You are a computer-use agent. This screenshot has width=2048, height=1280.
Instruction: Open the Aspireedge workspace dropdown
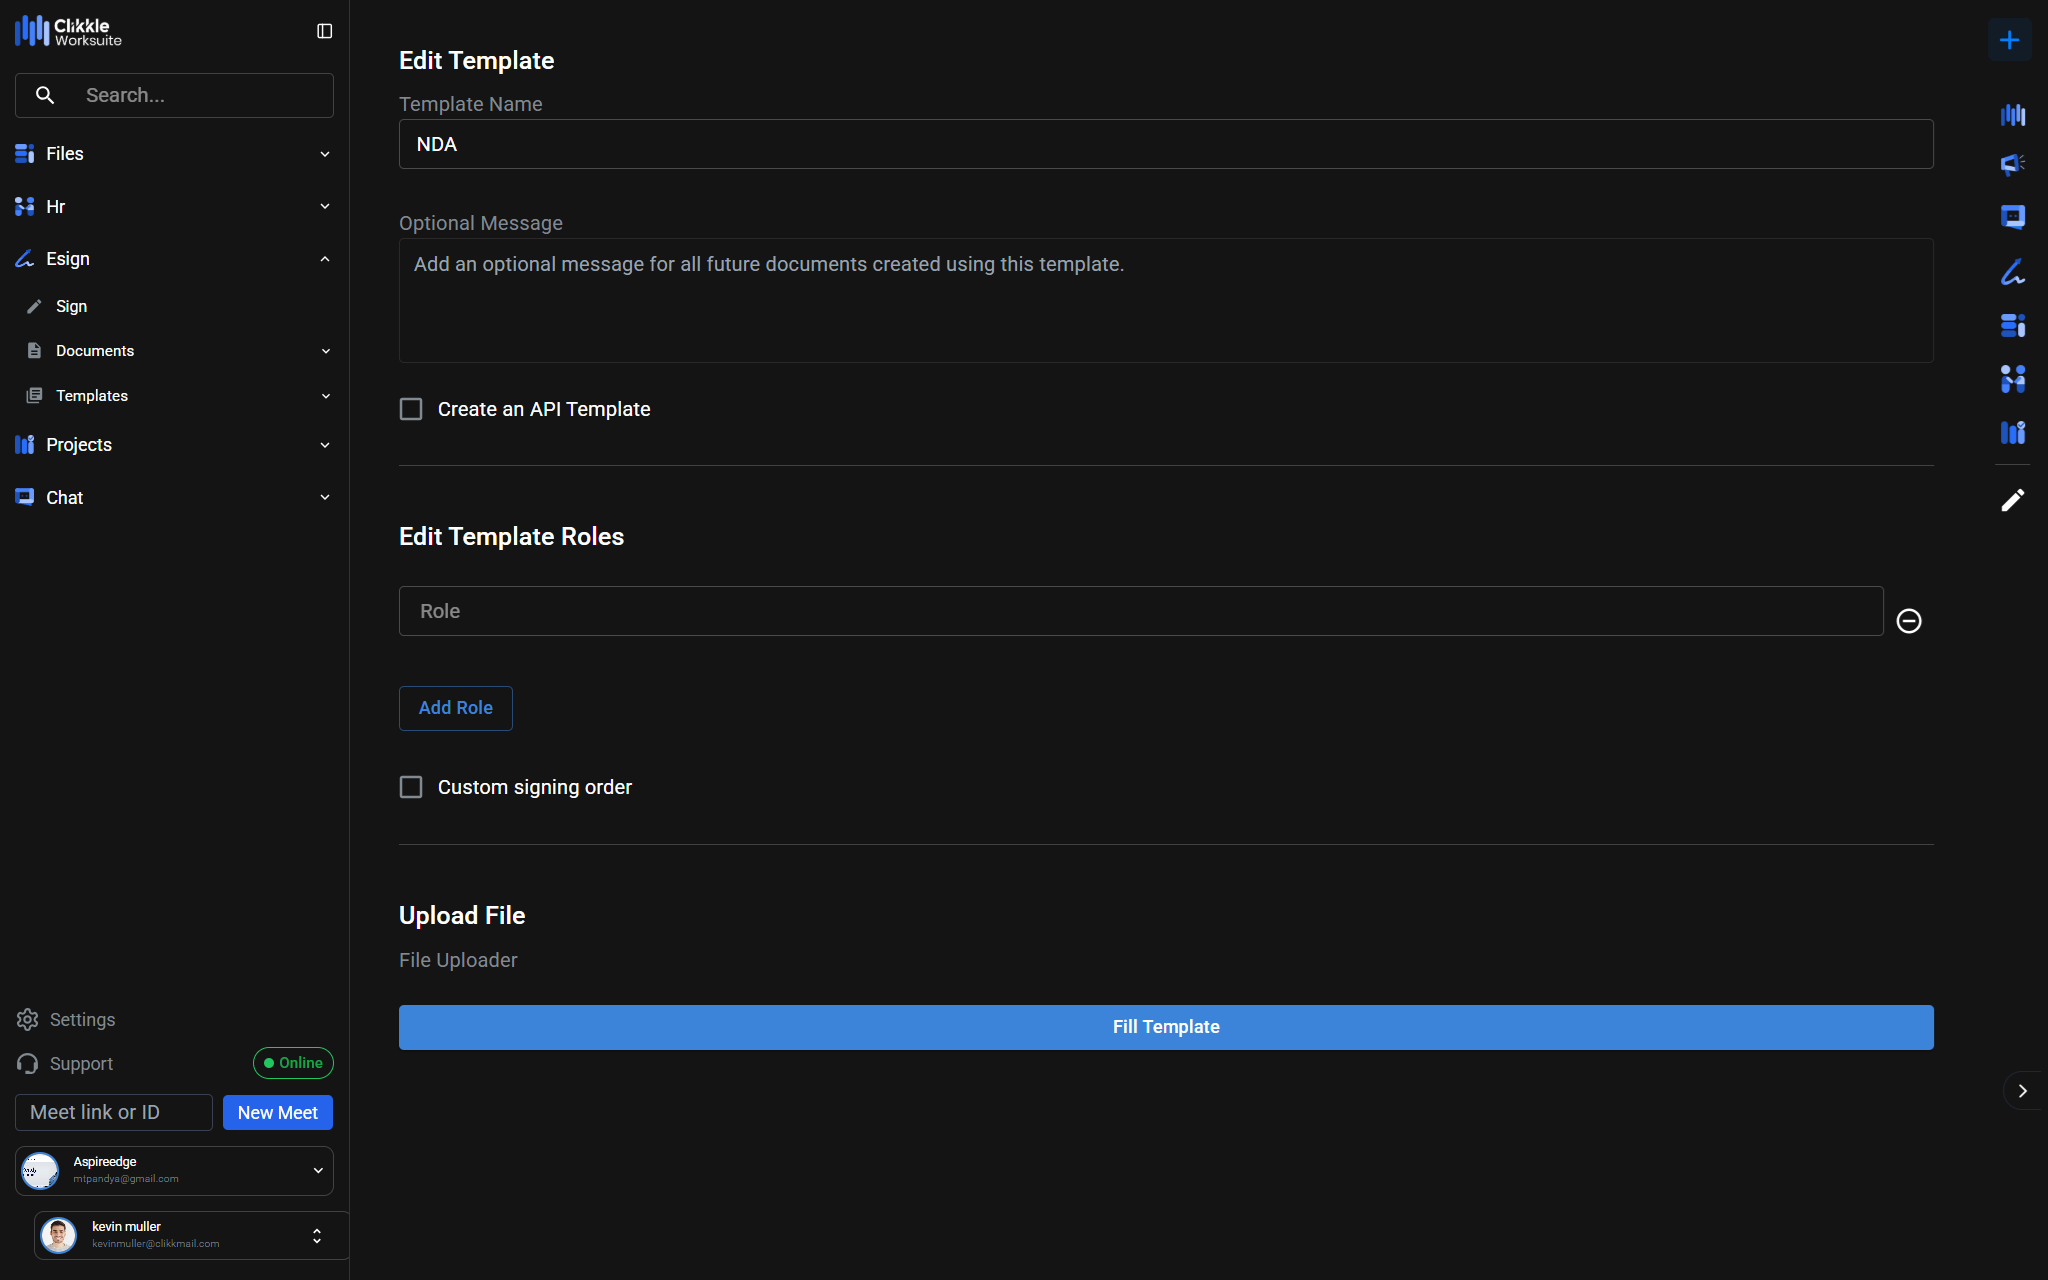point(317,1170)
